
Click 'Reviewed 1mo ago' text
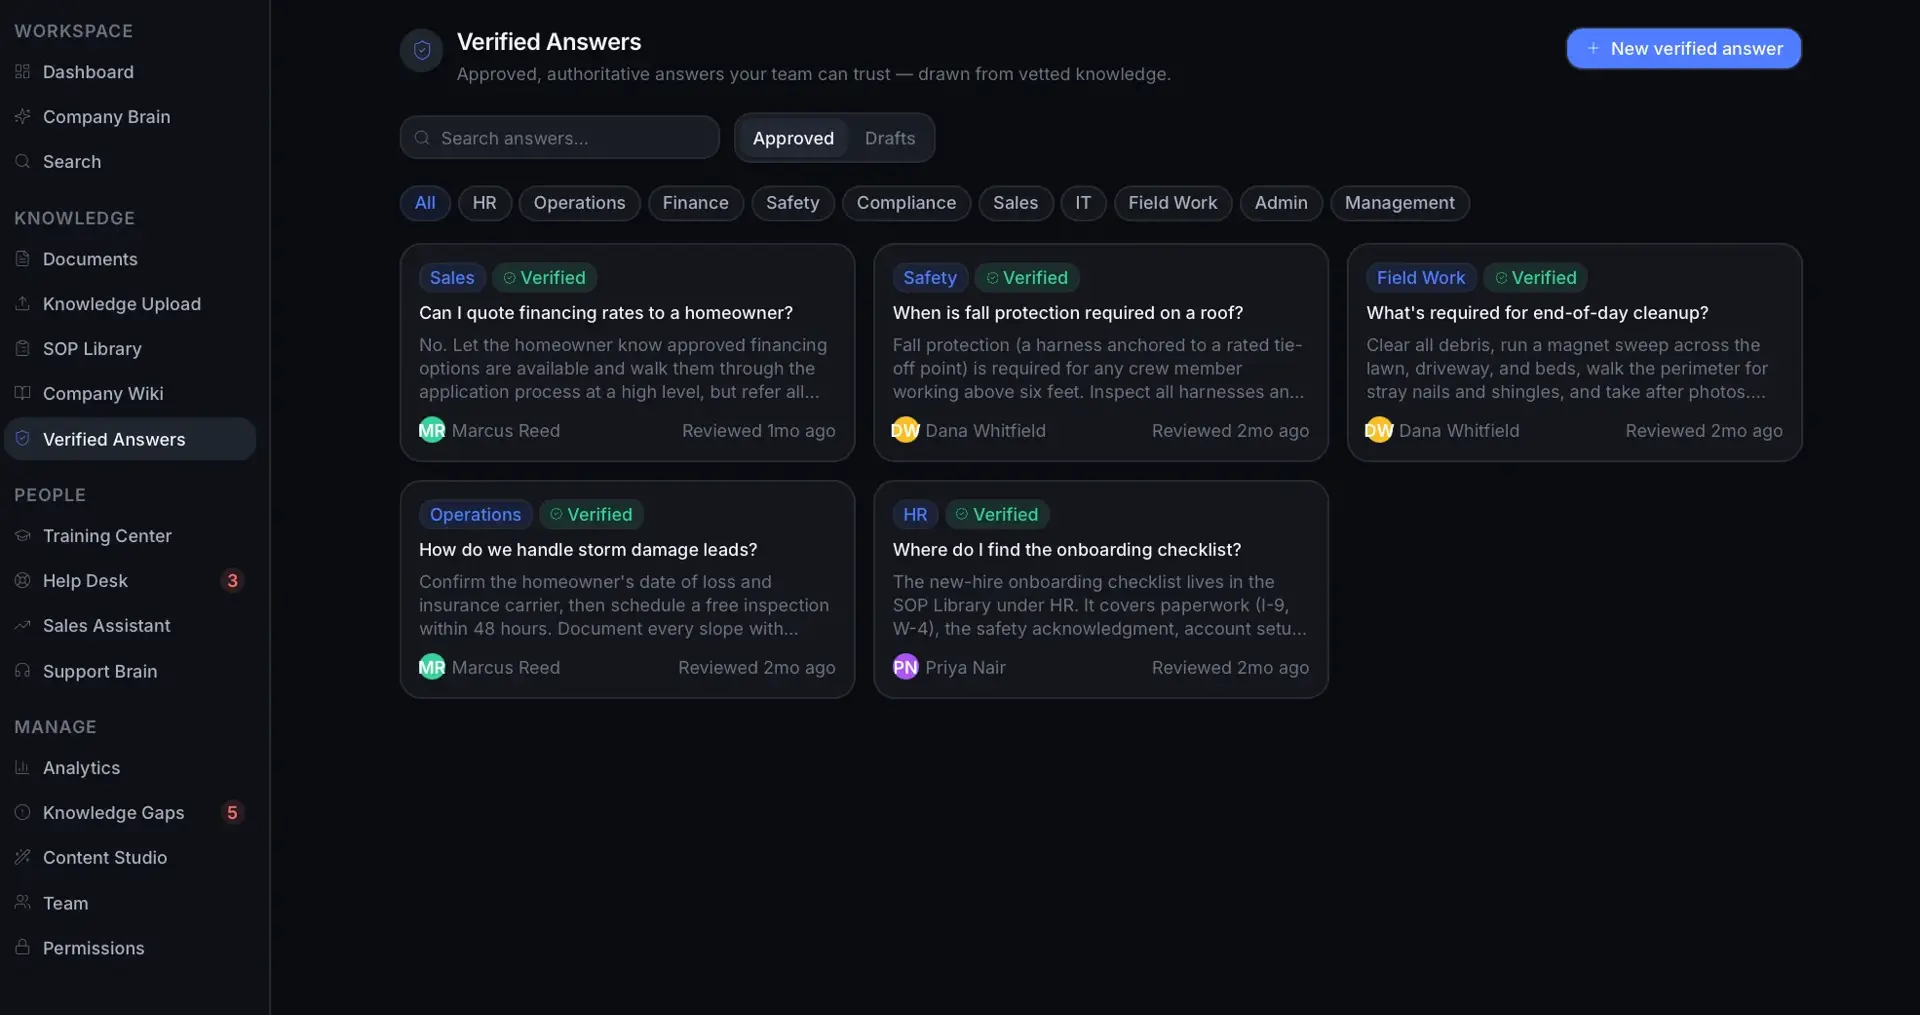pyautogui.click(x=759, y=431)
